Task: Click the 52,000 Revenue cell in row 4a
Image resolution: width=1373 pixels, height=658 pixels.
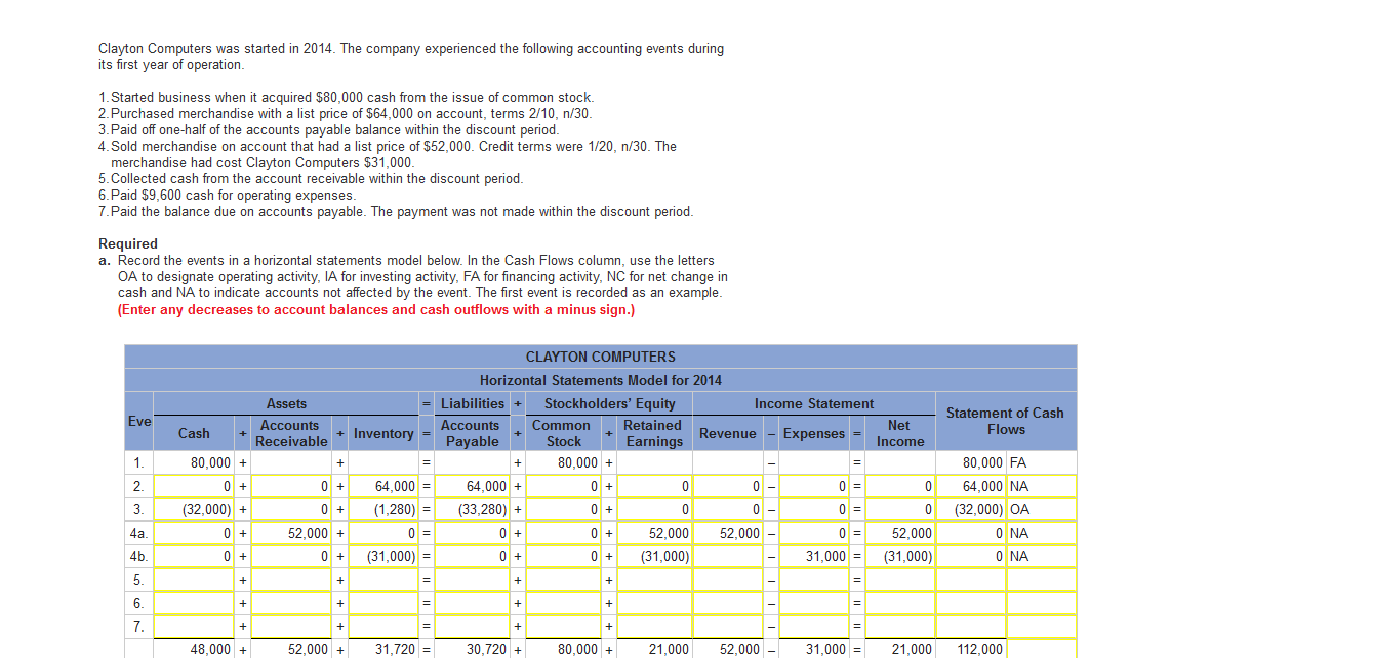Action: [x=728, y=533]
